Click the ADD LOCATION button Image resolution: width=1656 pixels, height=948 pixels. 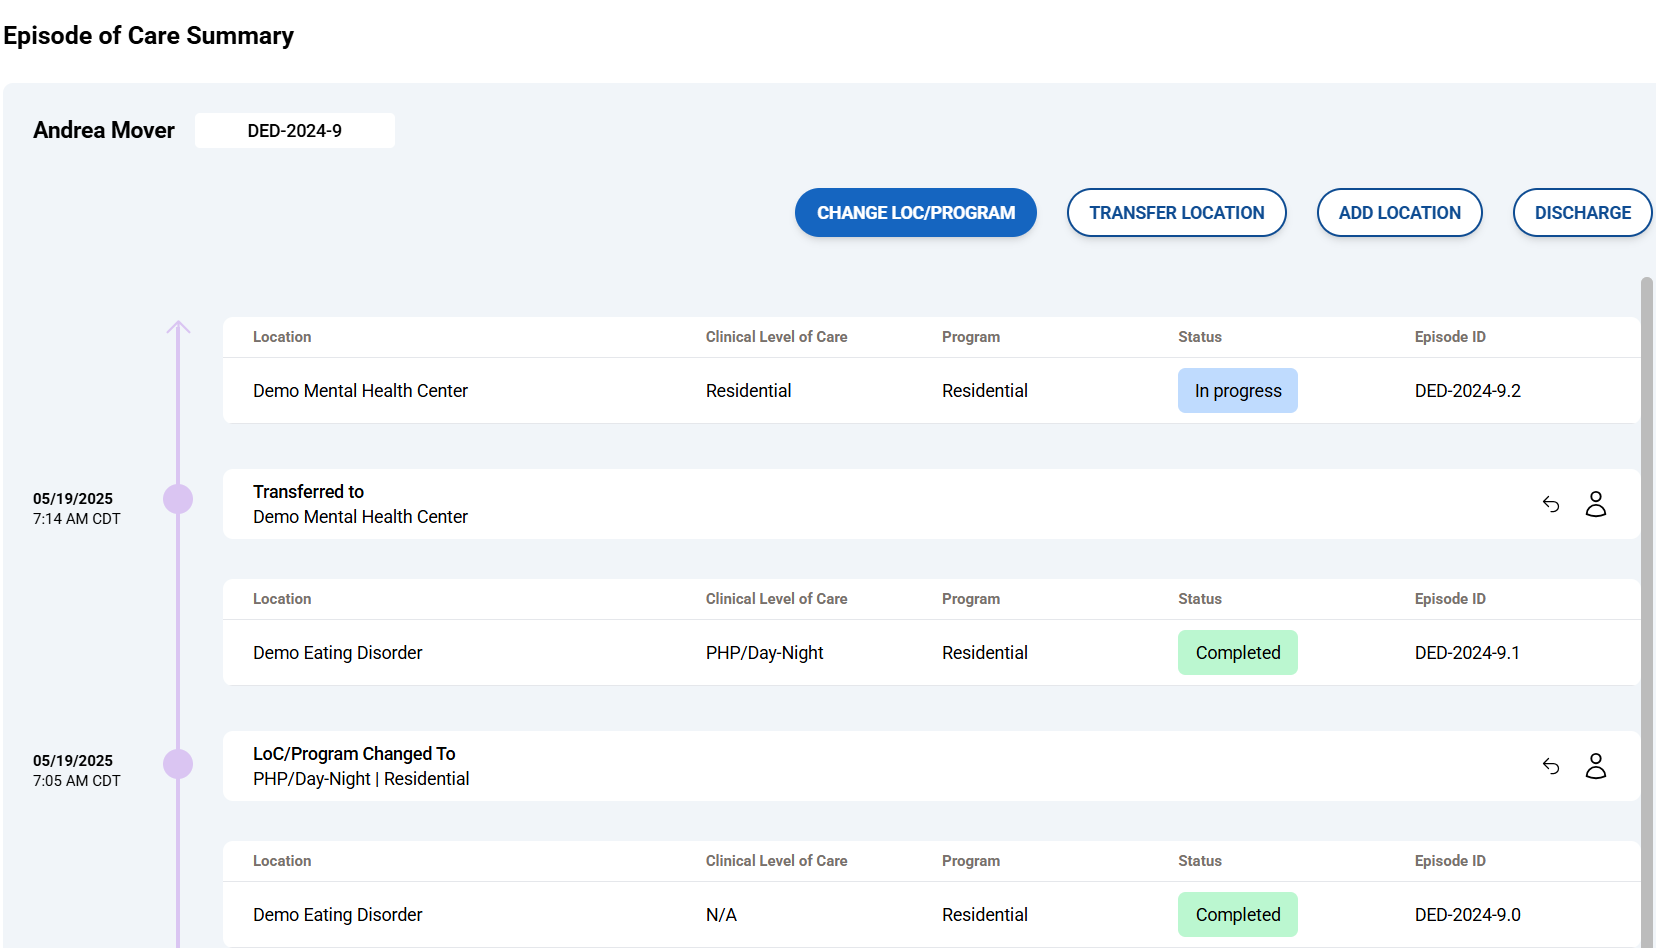1399,213
